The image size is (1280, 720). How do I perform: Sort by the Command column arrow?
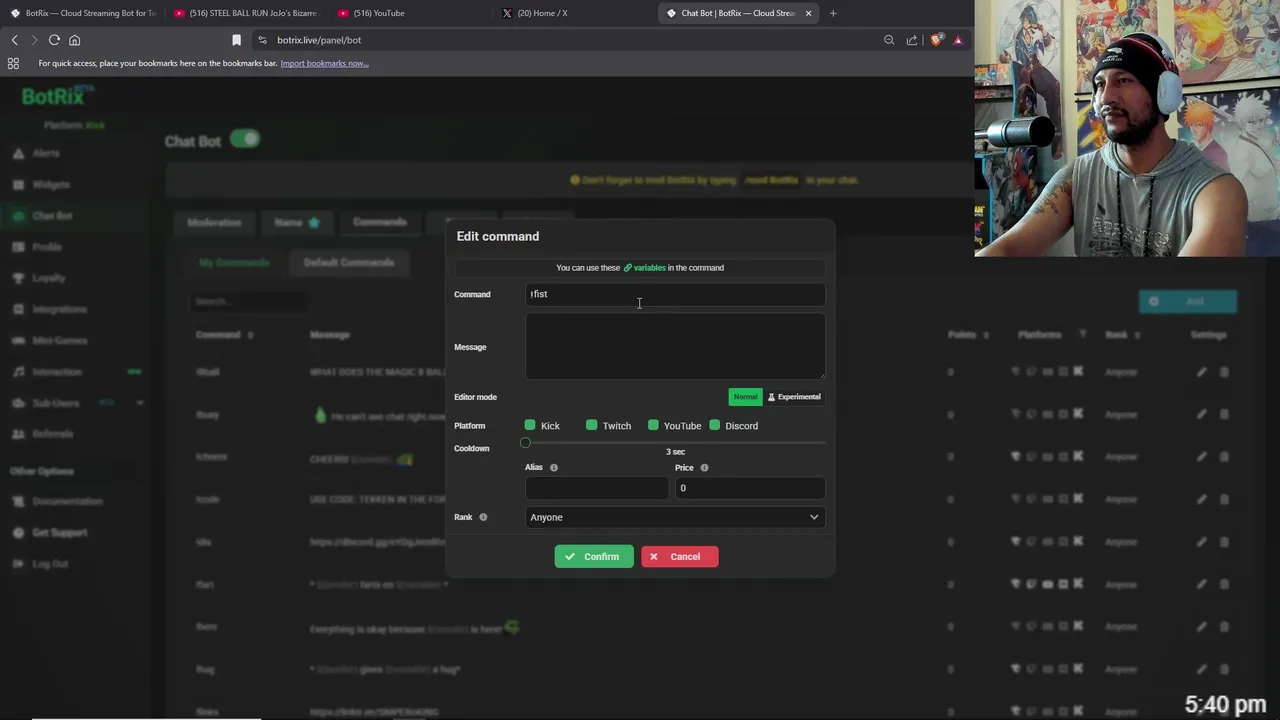pyautogui.click(x=250, y=335)
